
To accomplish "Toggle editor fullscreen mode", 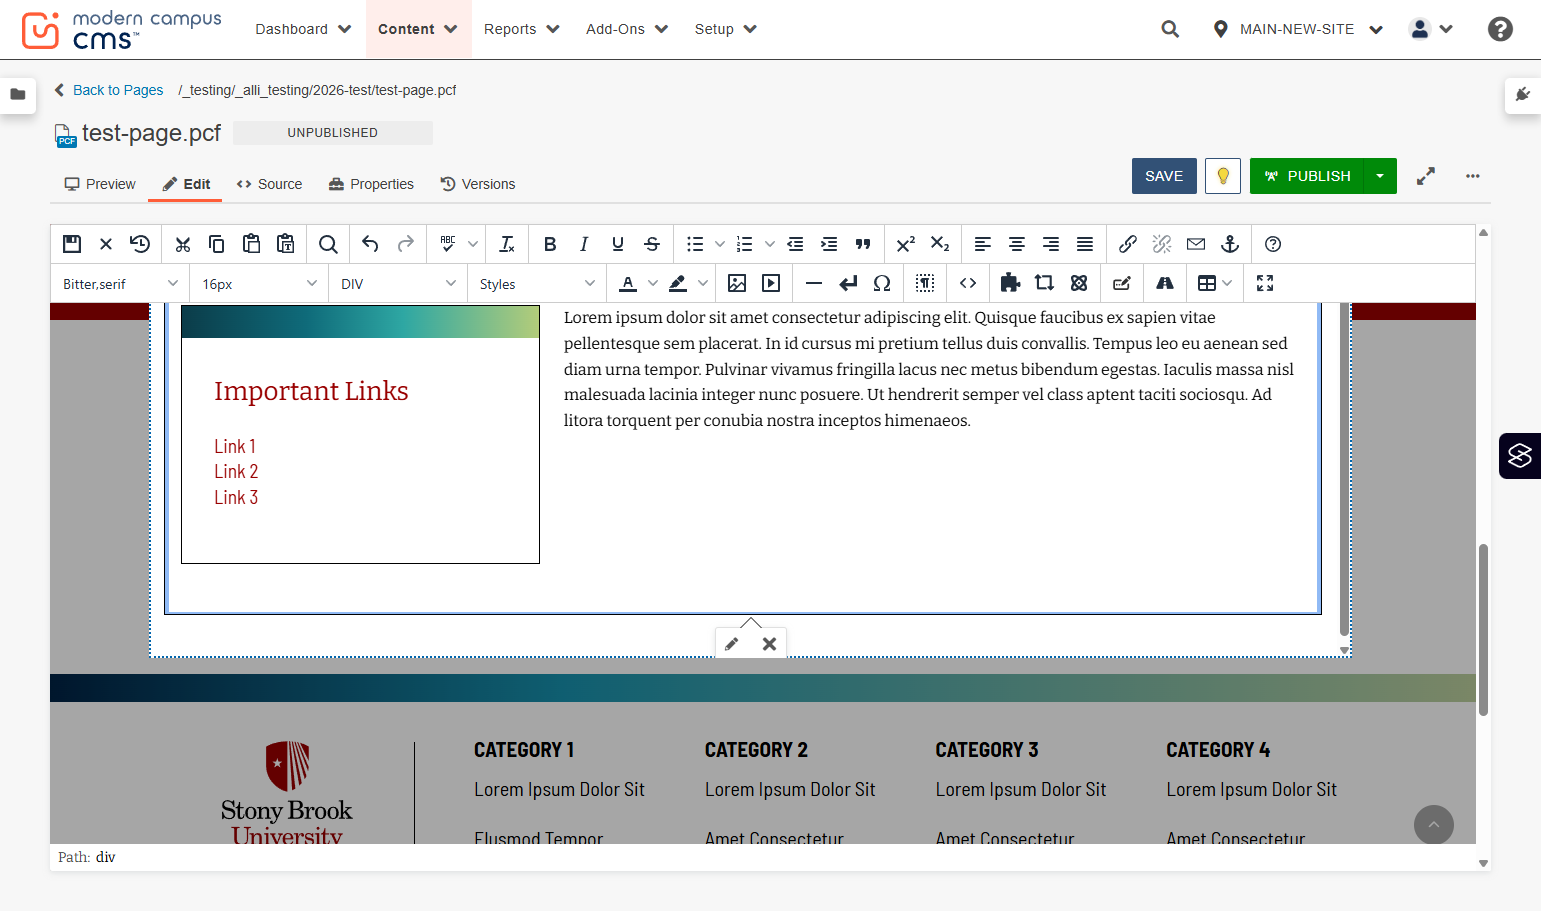I will coord(1265,283).
